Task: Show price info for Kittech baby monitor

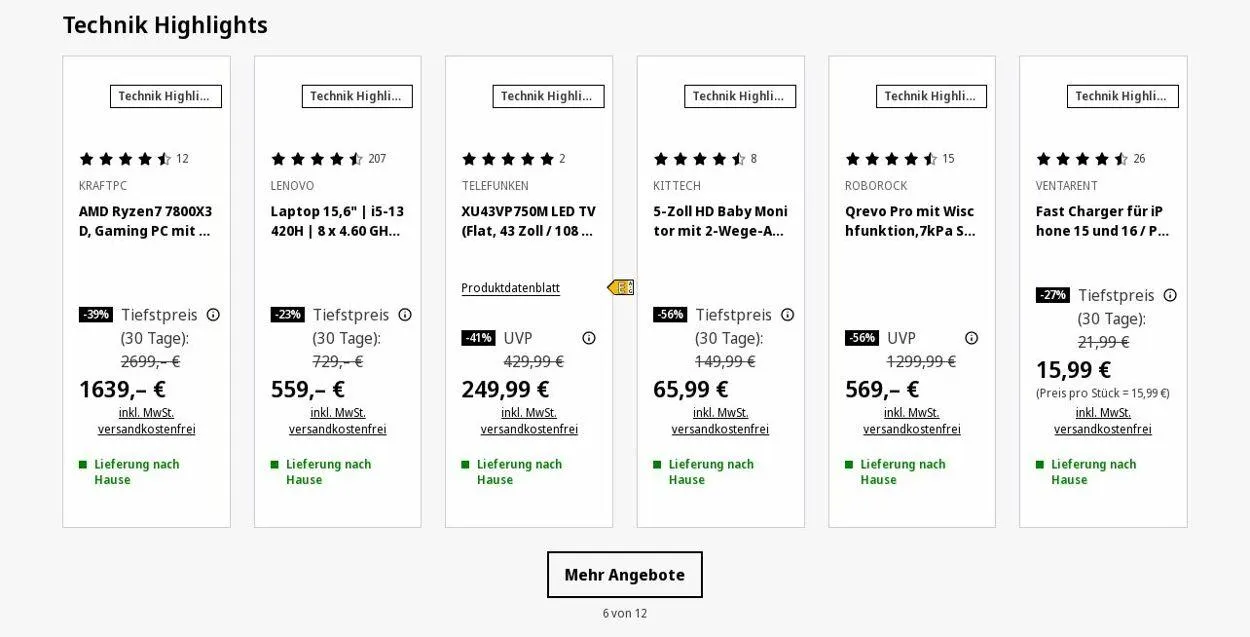Action: tap(787, 315)
